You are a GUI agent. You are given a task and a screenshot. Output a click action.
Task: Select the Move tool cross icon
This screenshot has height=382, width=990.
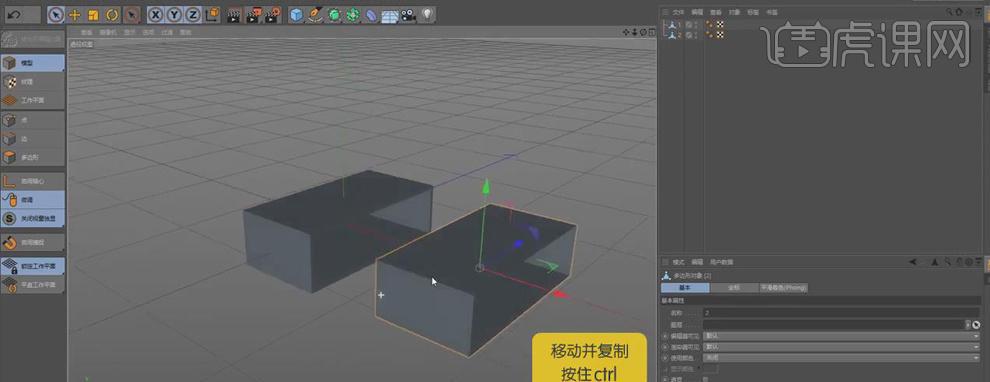click(x=75, y=14)
